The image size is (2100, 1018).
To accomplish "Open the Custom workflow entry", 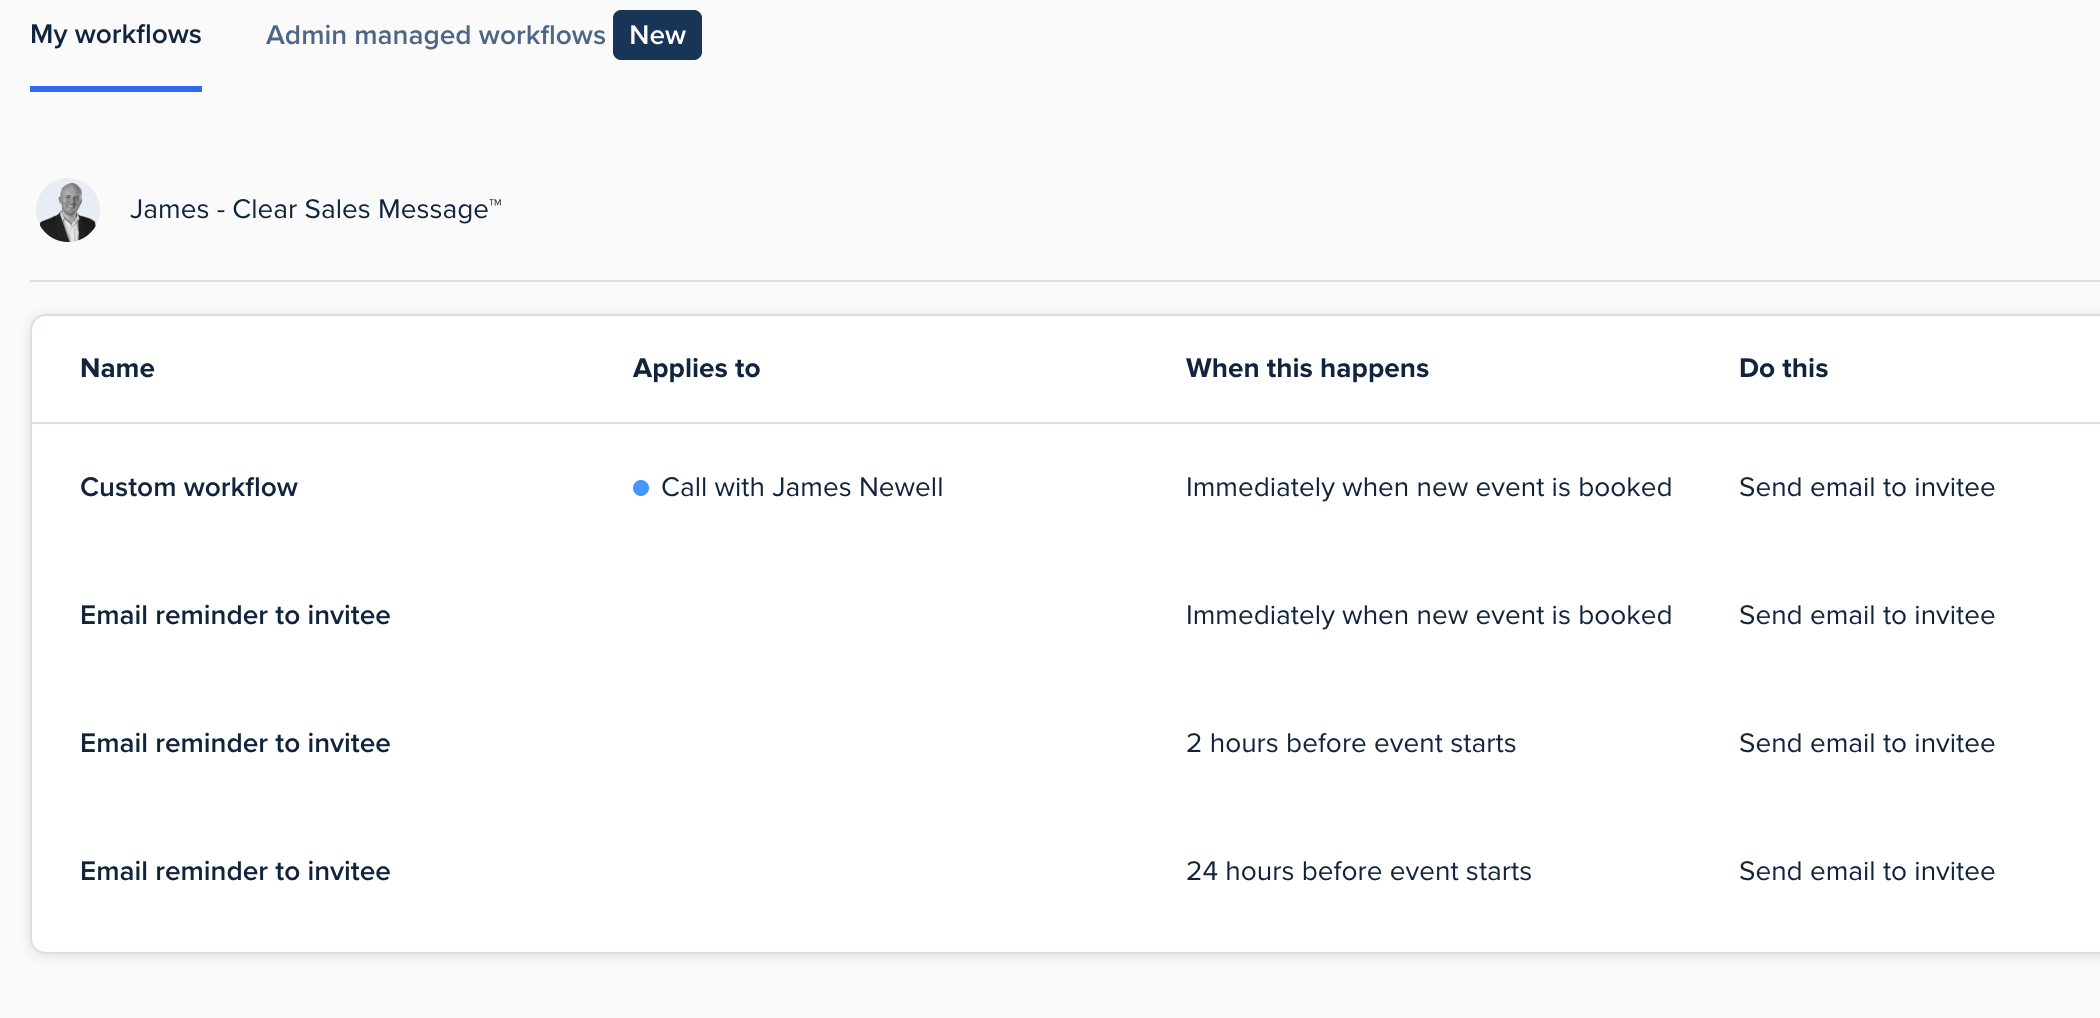I will (x=189, y=487).
